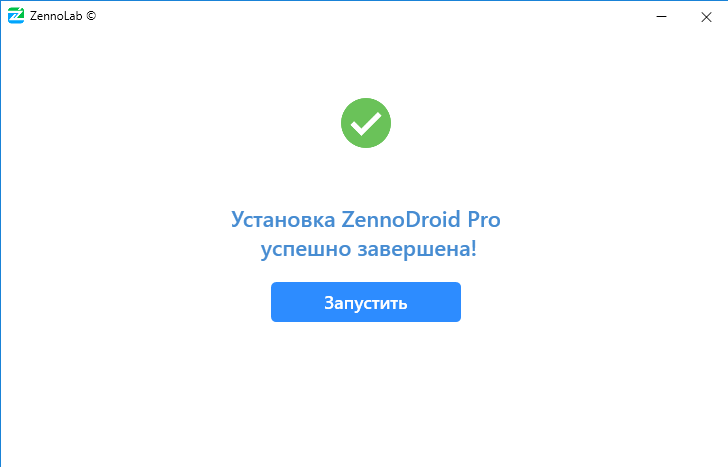This screenshot has width=728, height=467.
Task: Click the "ZennoDroid" word in the heading
Action: click(x=401, y=219)
